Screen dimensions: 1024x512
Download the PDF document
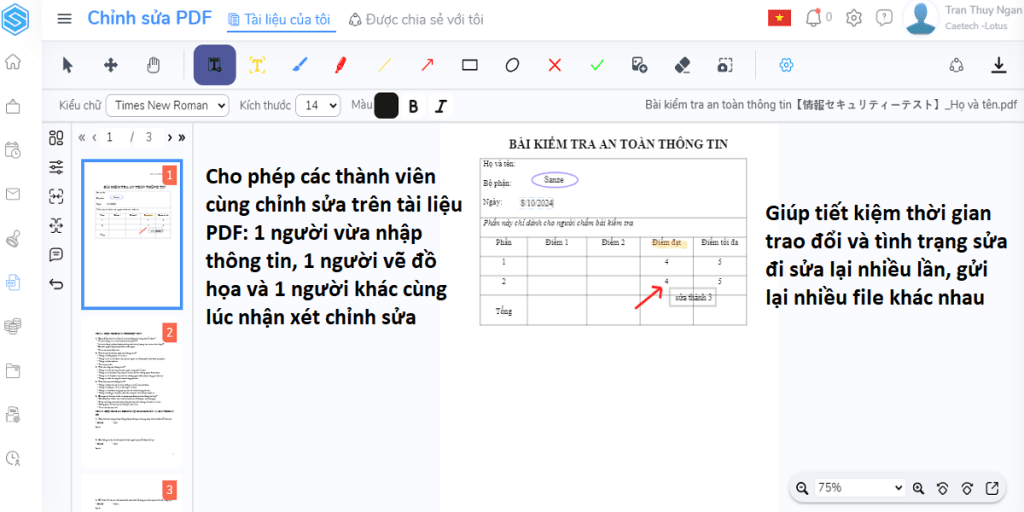pyautogui.click(x=997, y=65)
